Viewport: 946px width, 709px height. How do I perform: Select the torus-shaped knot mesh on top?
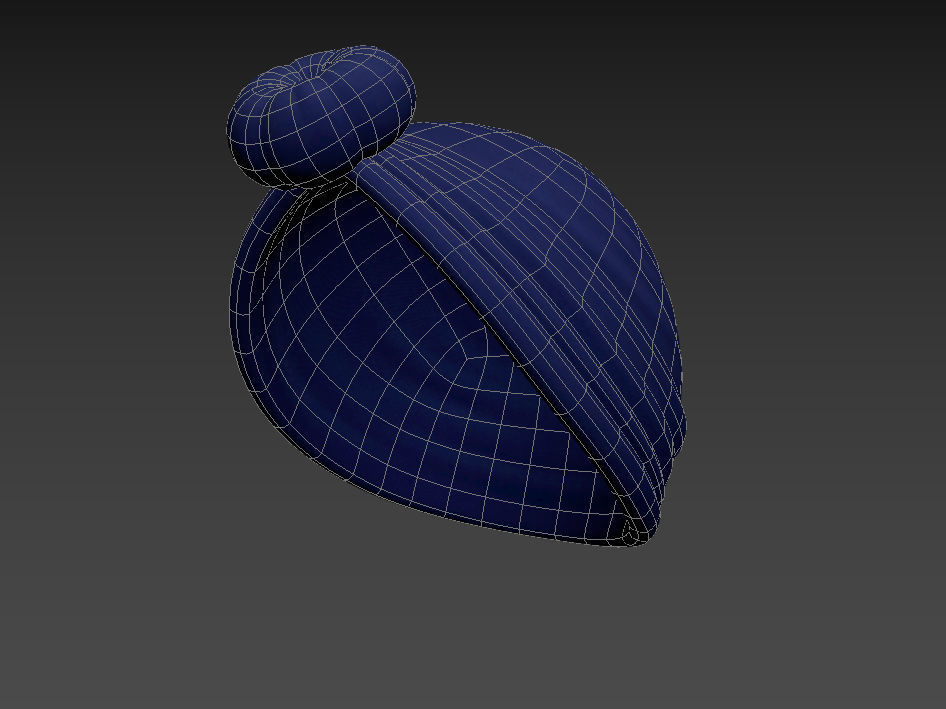(321, 116)
